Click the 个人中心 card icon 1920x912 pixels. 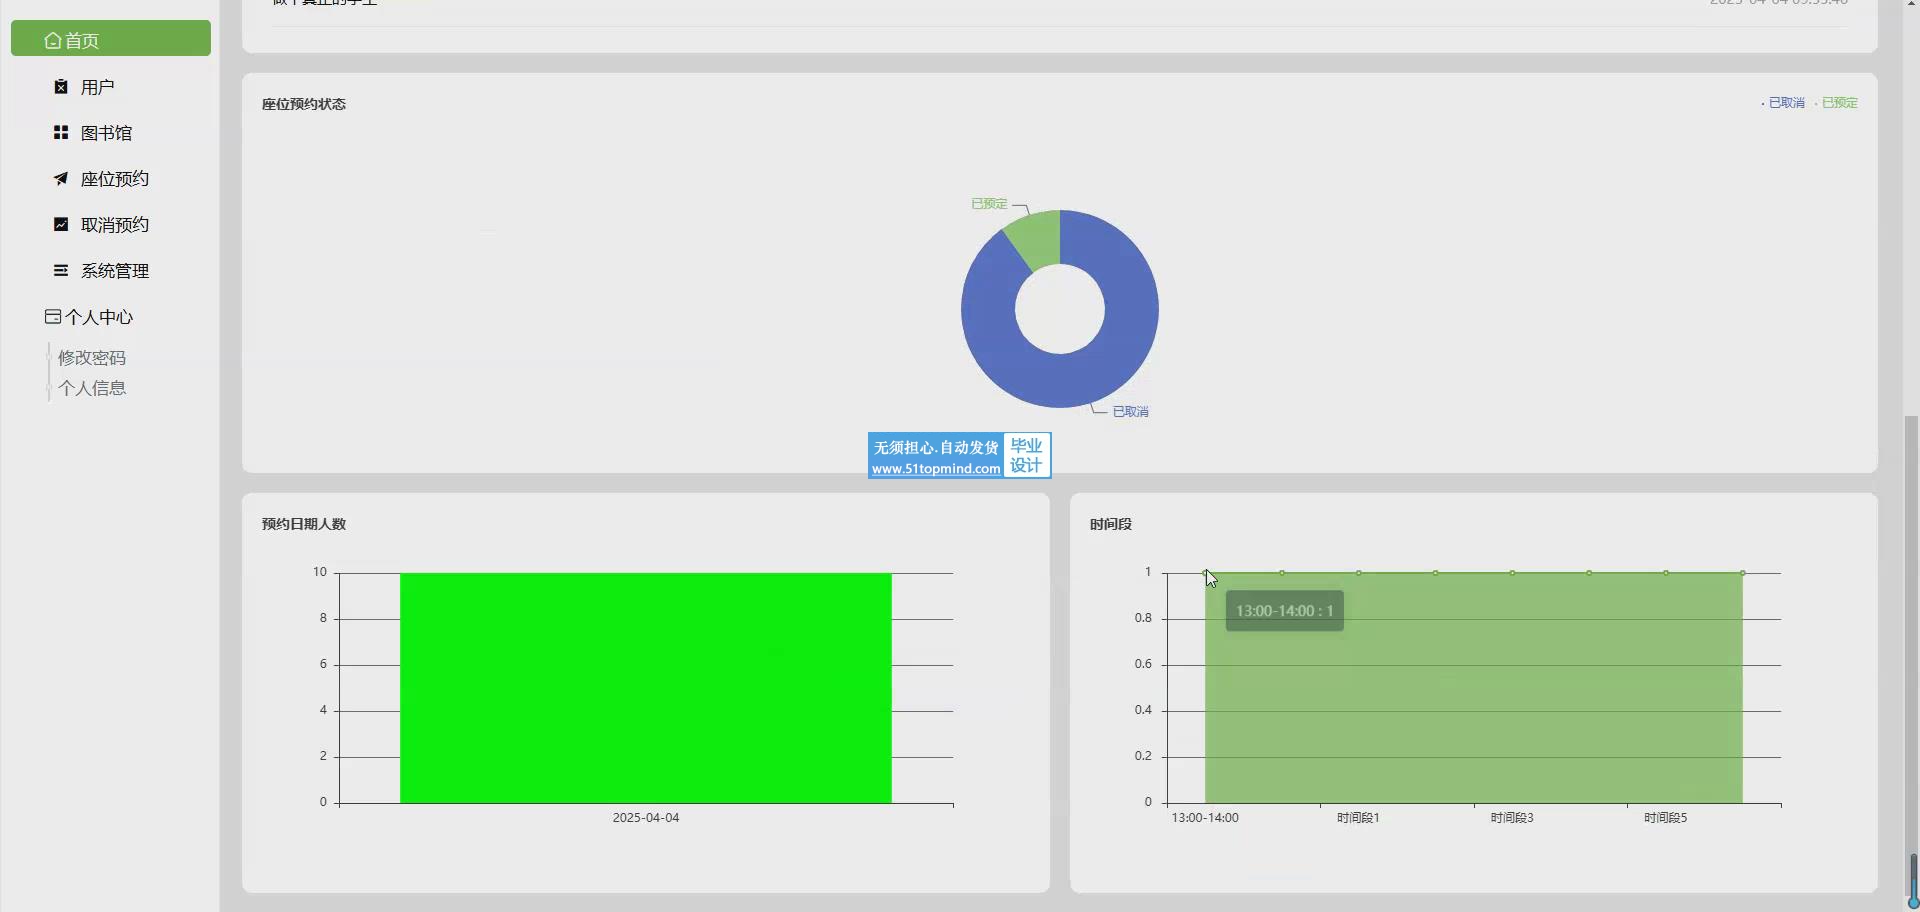coord(53,317)
